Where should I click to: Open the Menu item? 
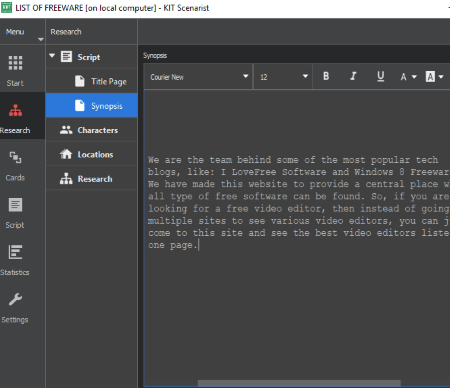[x=15, y=32]
